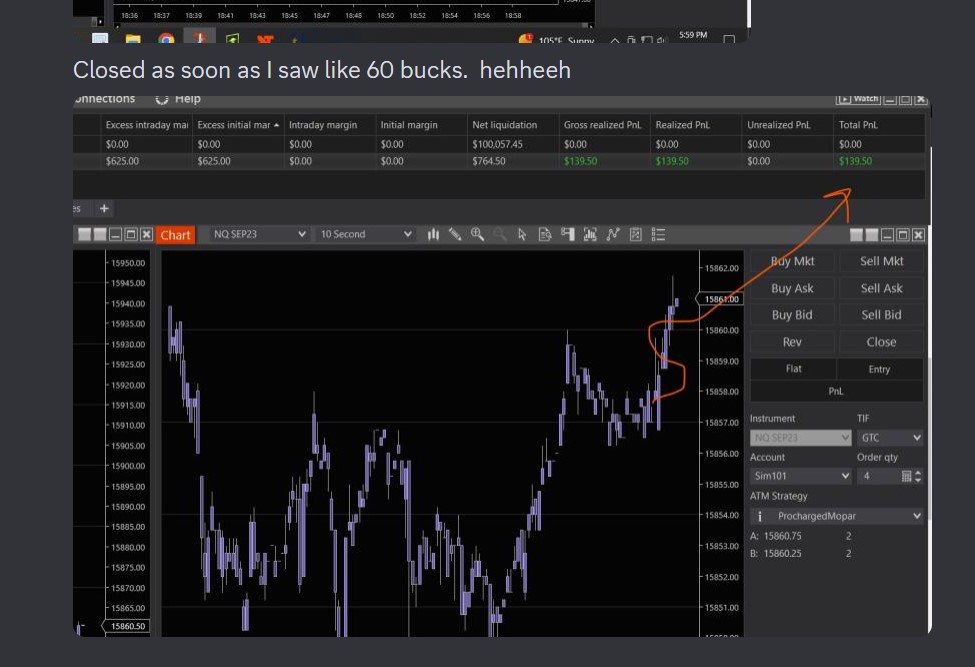Sort by Gross realized PnL column
The height and width of the screenshot is (667, 975).
click(604, 125)
